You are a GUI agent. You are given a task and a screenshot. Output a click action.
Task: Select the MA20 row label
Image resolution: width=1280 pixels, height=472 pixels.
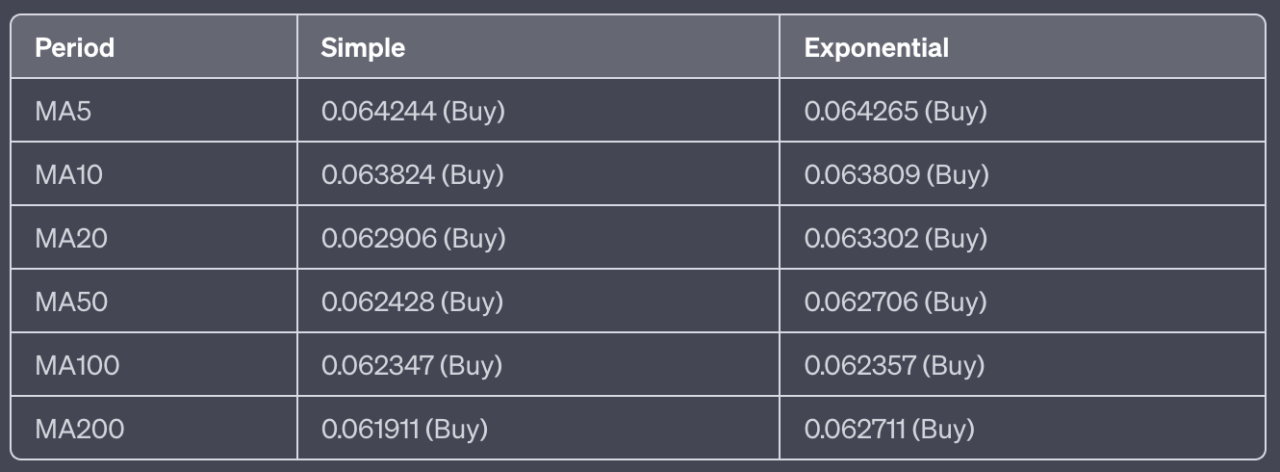point(71,238)
